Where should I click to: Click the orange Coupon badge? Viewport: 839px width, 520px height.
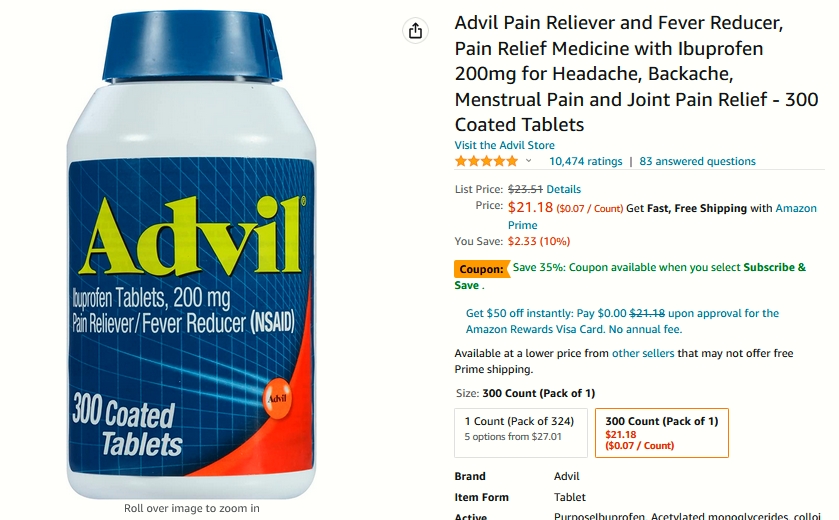(x=482, y=269)
